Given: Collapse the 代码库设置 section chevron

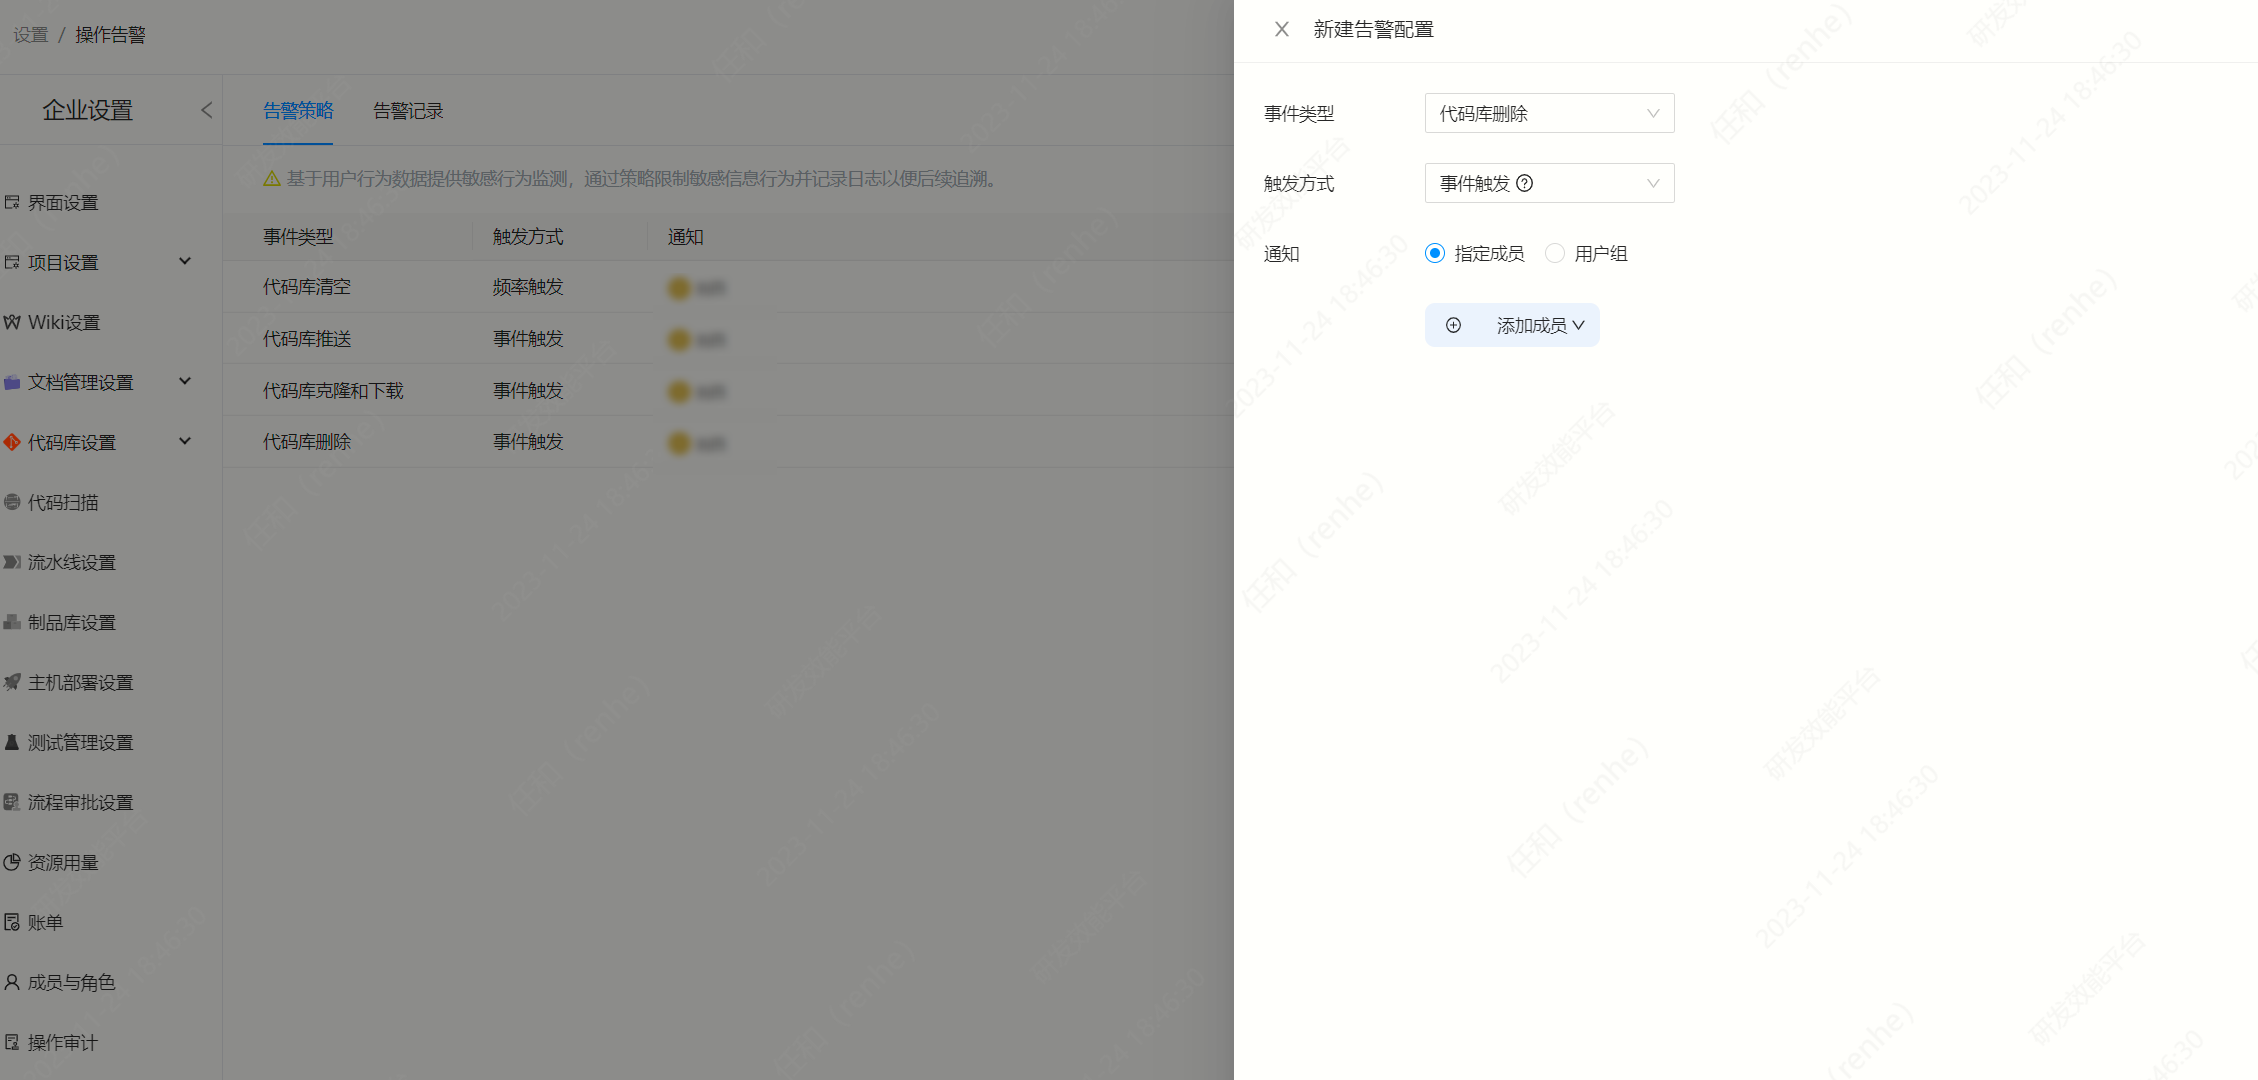Looking at the screenshot, I should click(x=184, y=440).
